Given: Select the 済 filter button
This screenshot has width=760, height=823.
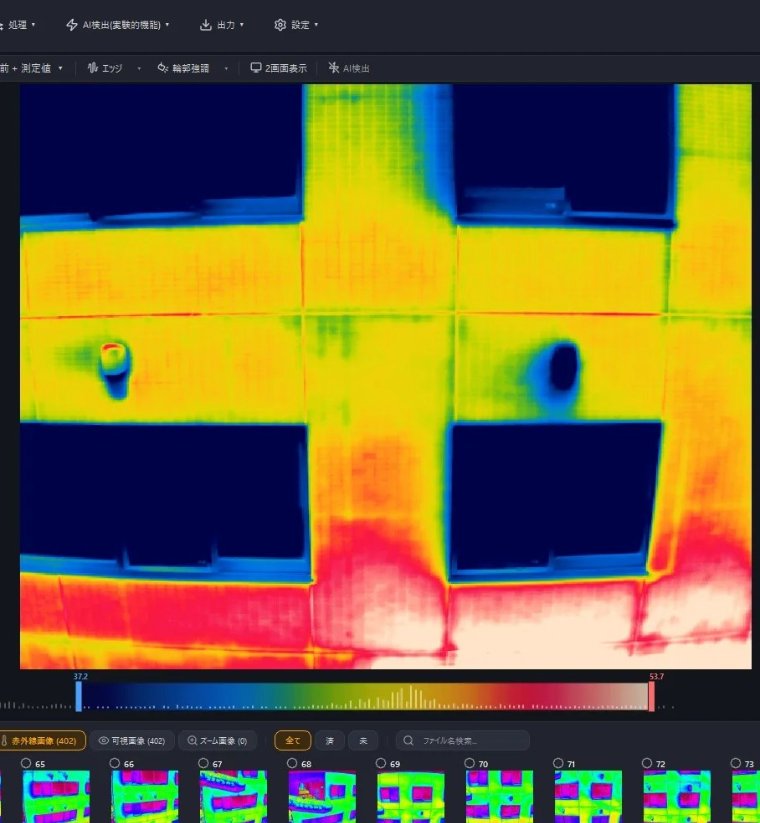Looking at the screenshot, I should (x=330, y=741).
